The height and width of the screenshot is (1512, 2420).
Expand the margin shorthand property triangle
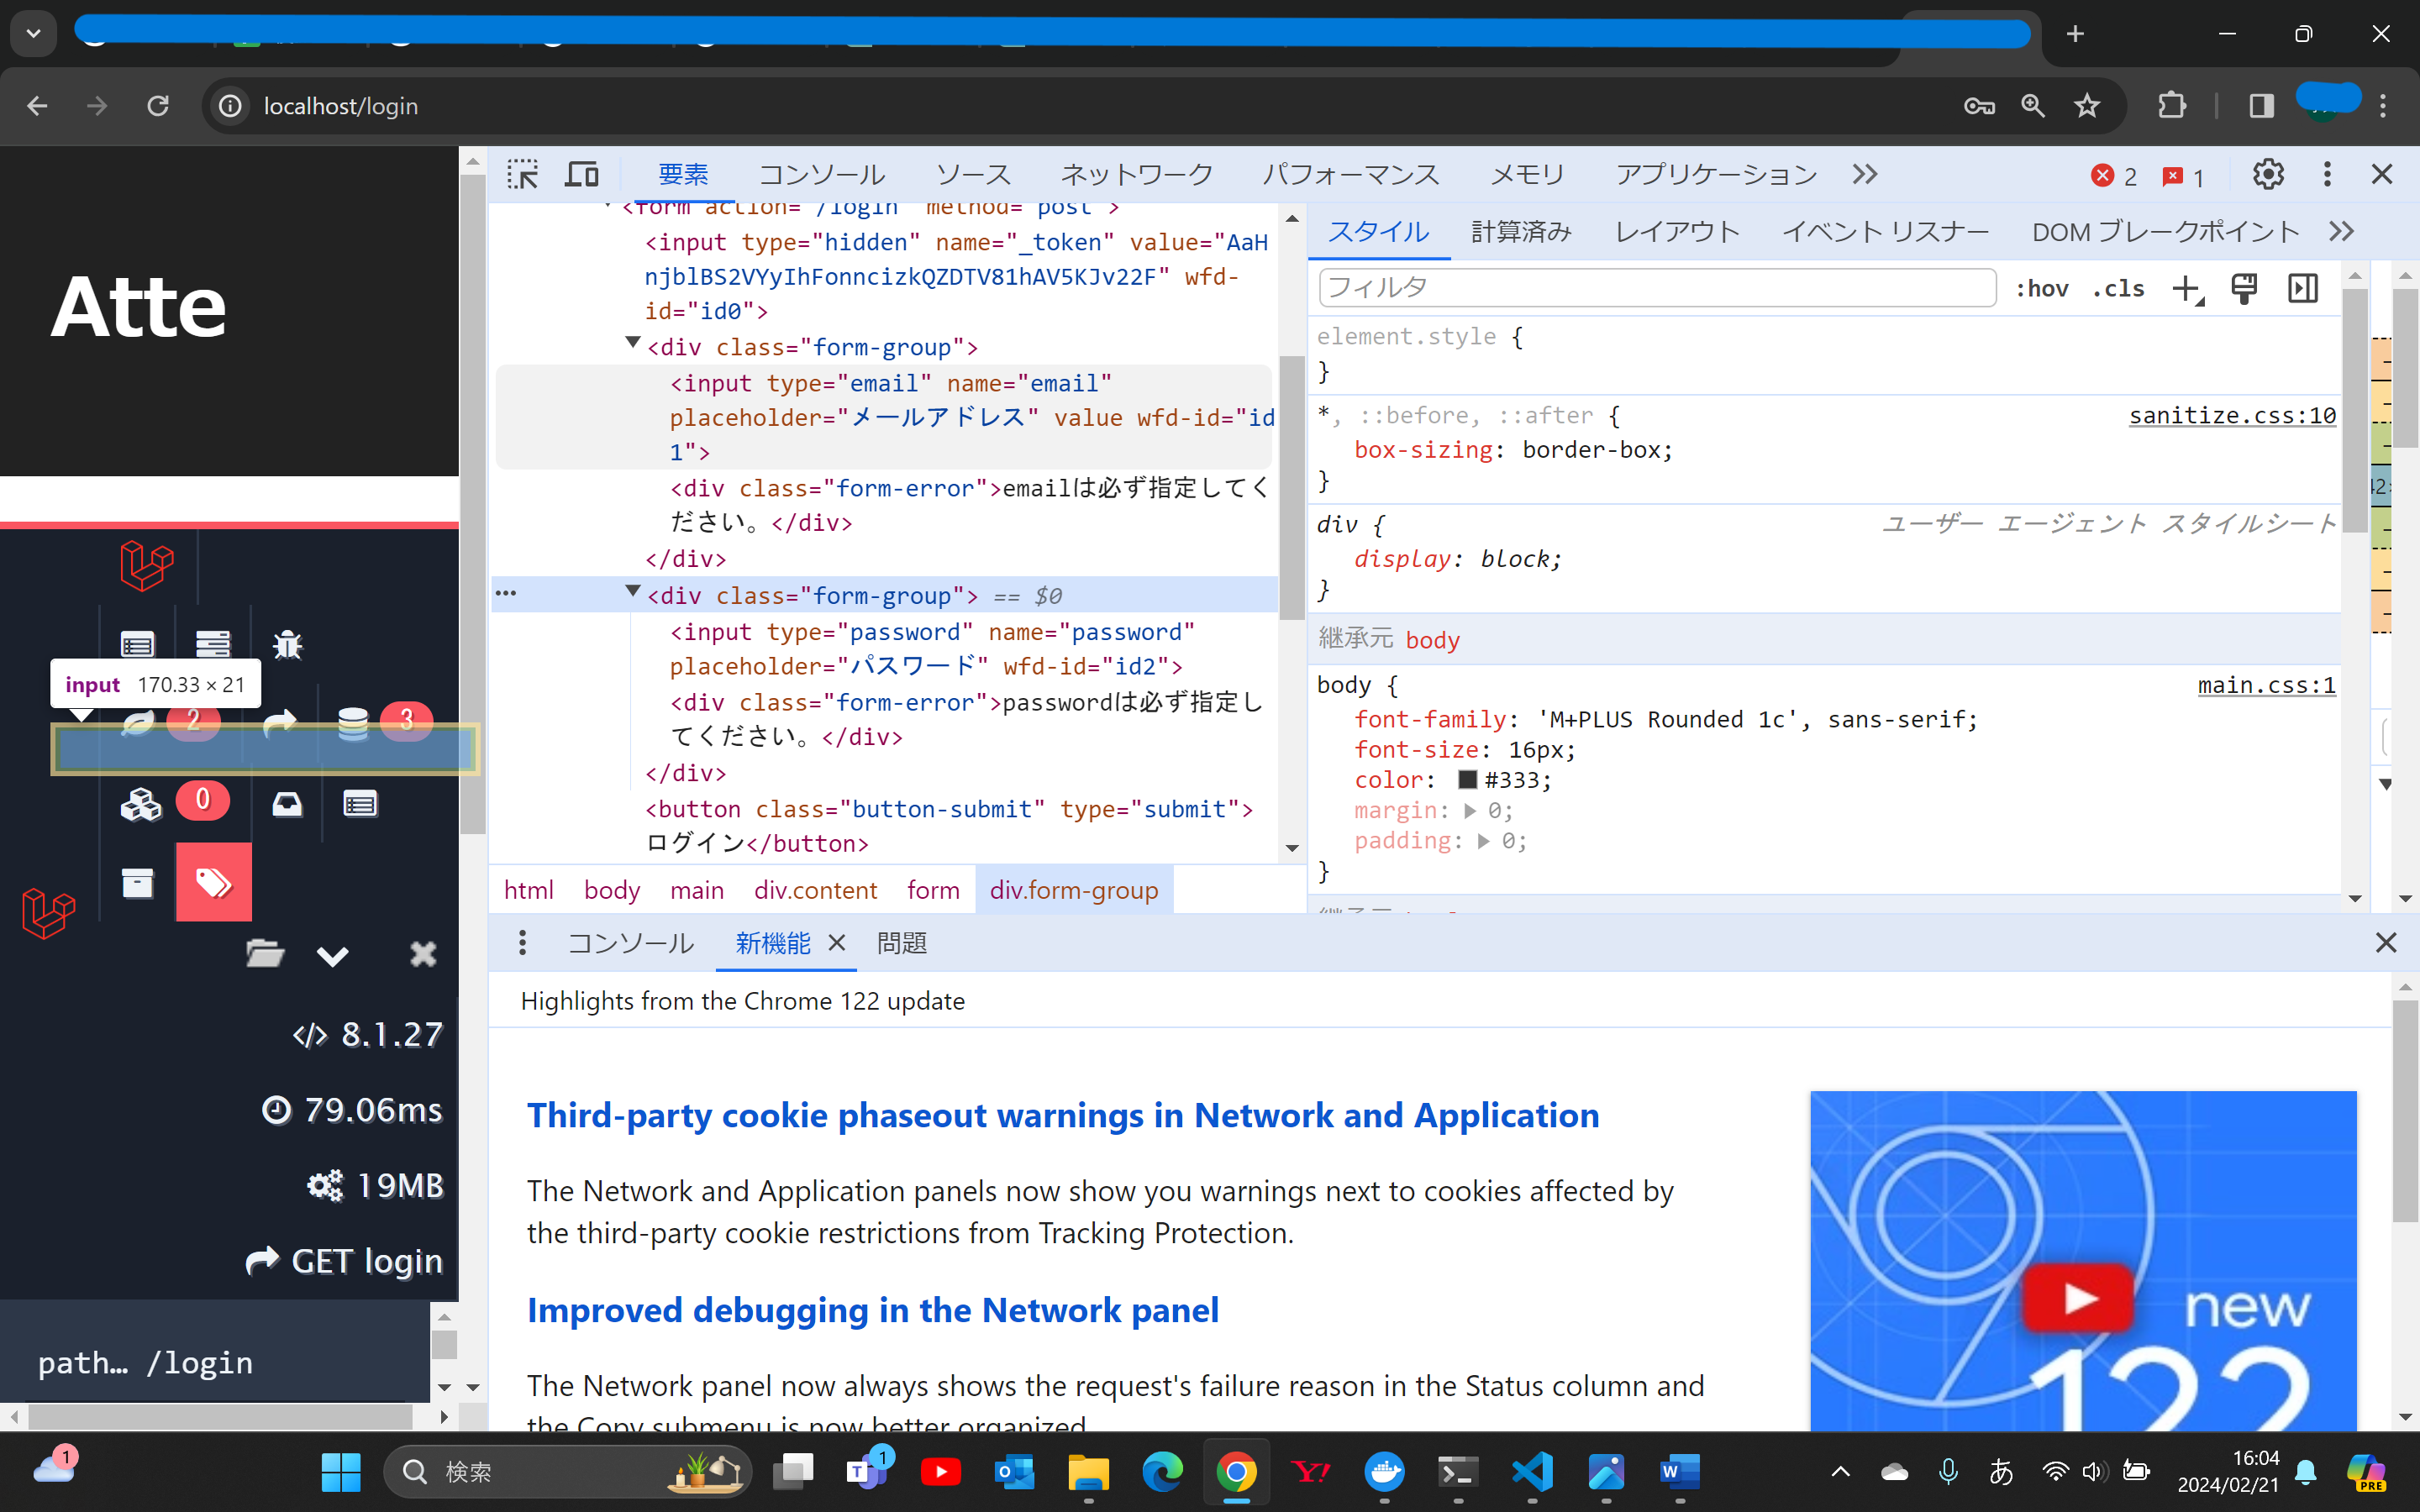1470,810
